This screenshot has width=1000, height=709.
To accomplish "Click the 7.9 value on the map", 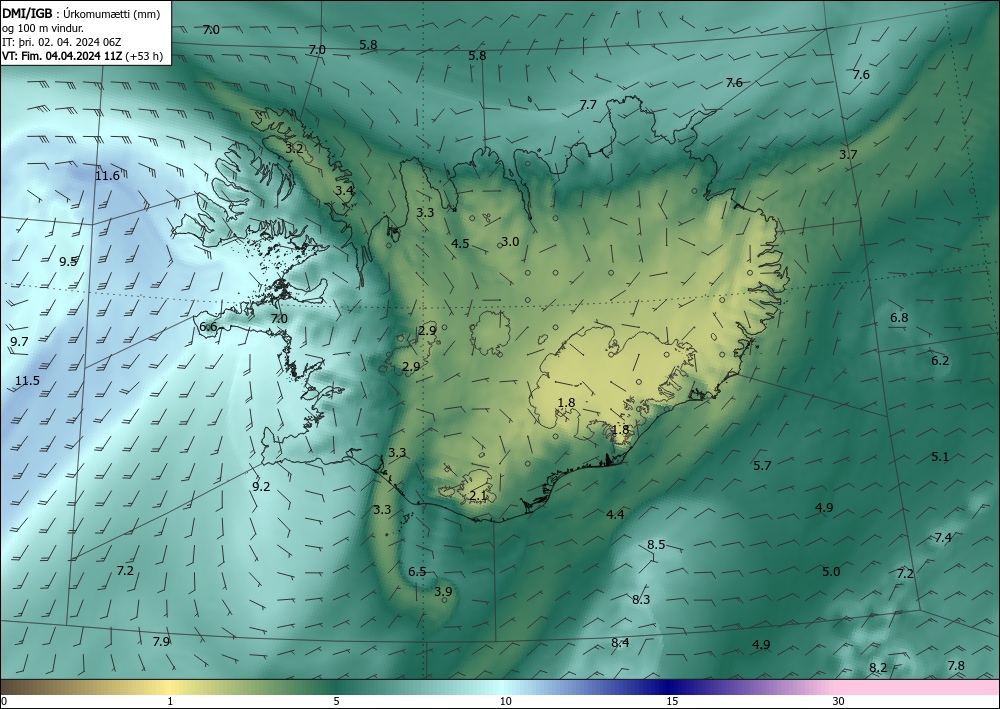I will 162,641.
